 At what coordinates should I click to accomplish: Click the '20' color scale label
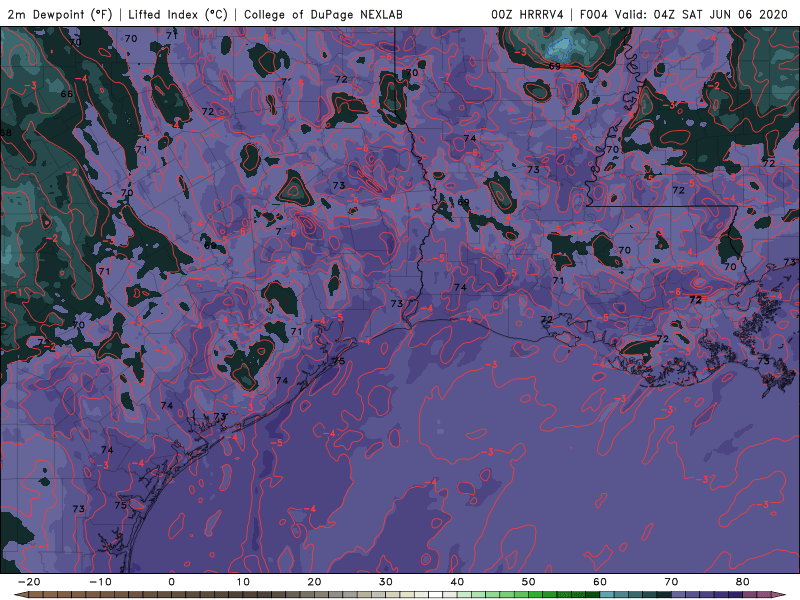point(314,582)
